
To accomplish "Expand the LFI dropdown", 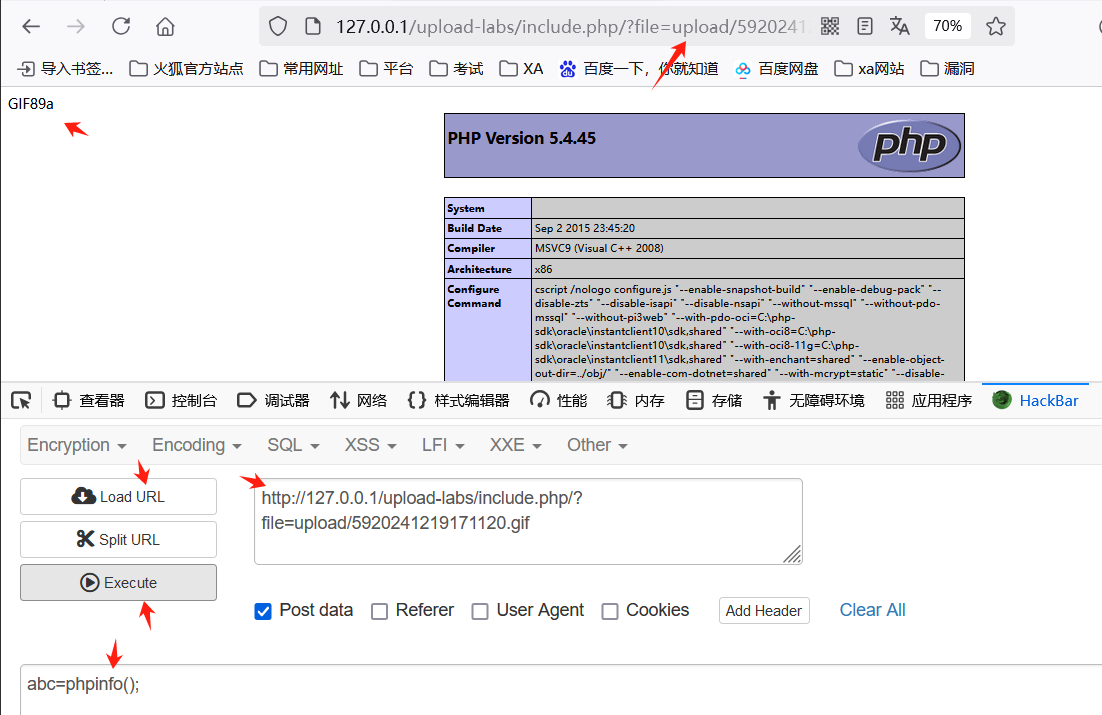I will point(443,445).
